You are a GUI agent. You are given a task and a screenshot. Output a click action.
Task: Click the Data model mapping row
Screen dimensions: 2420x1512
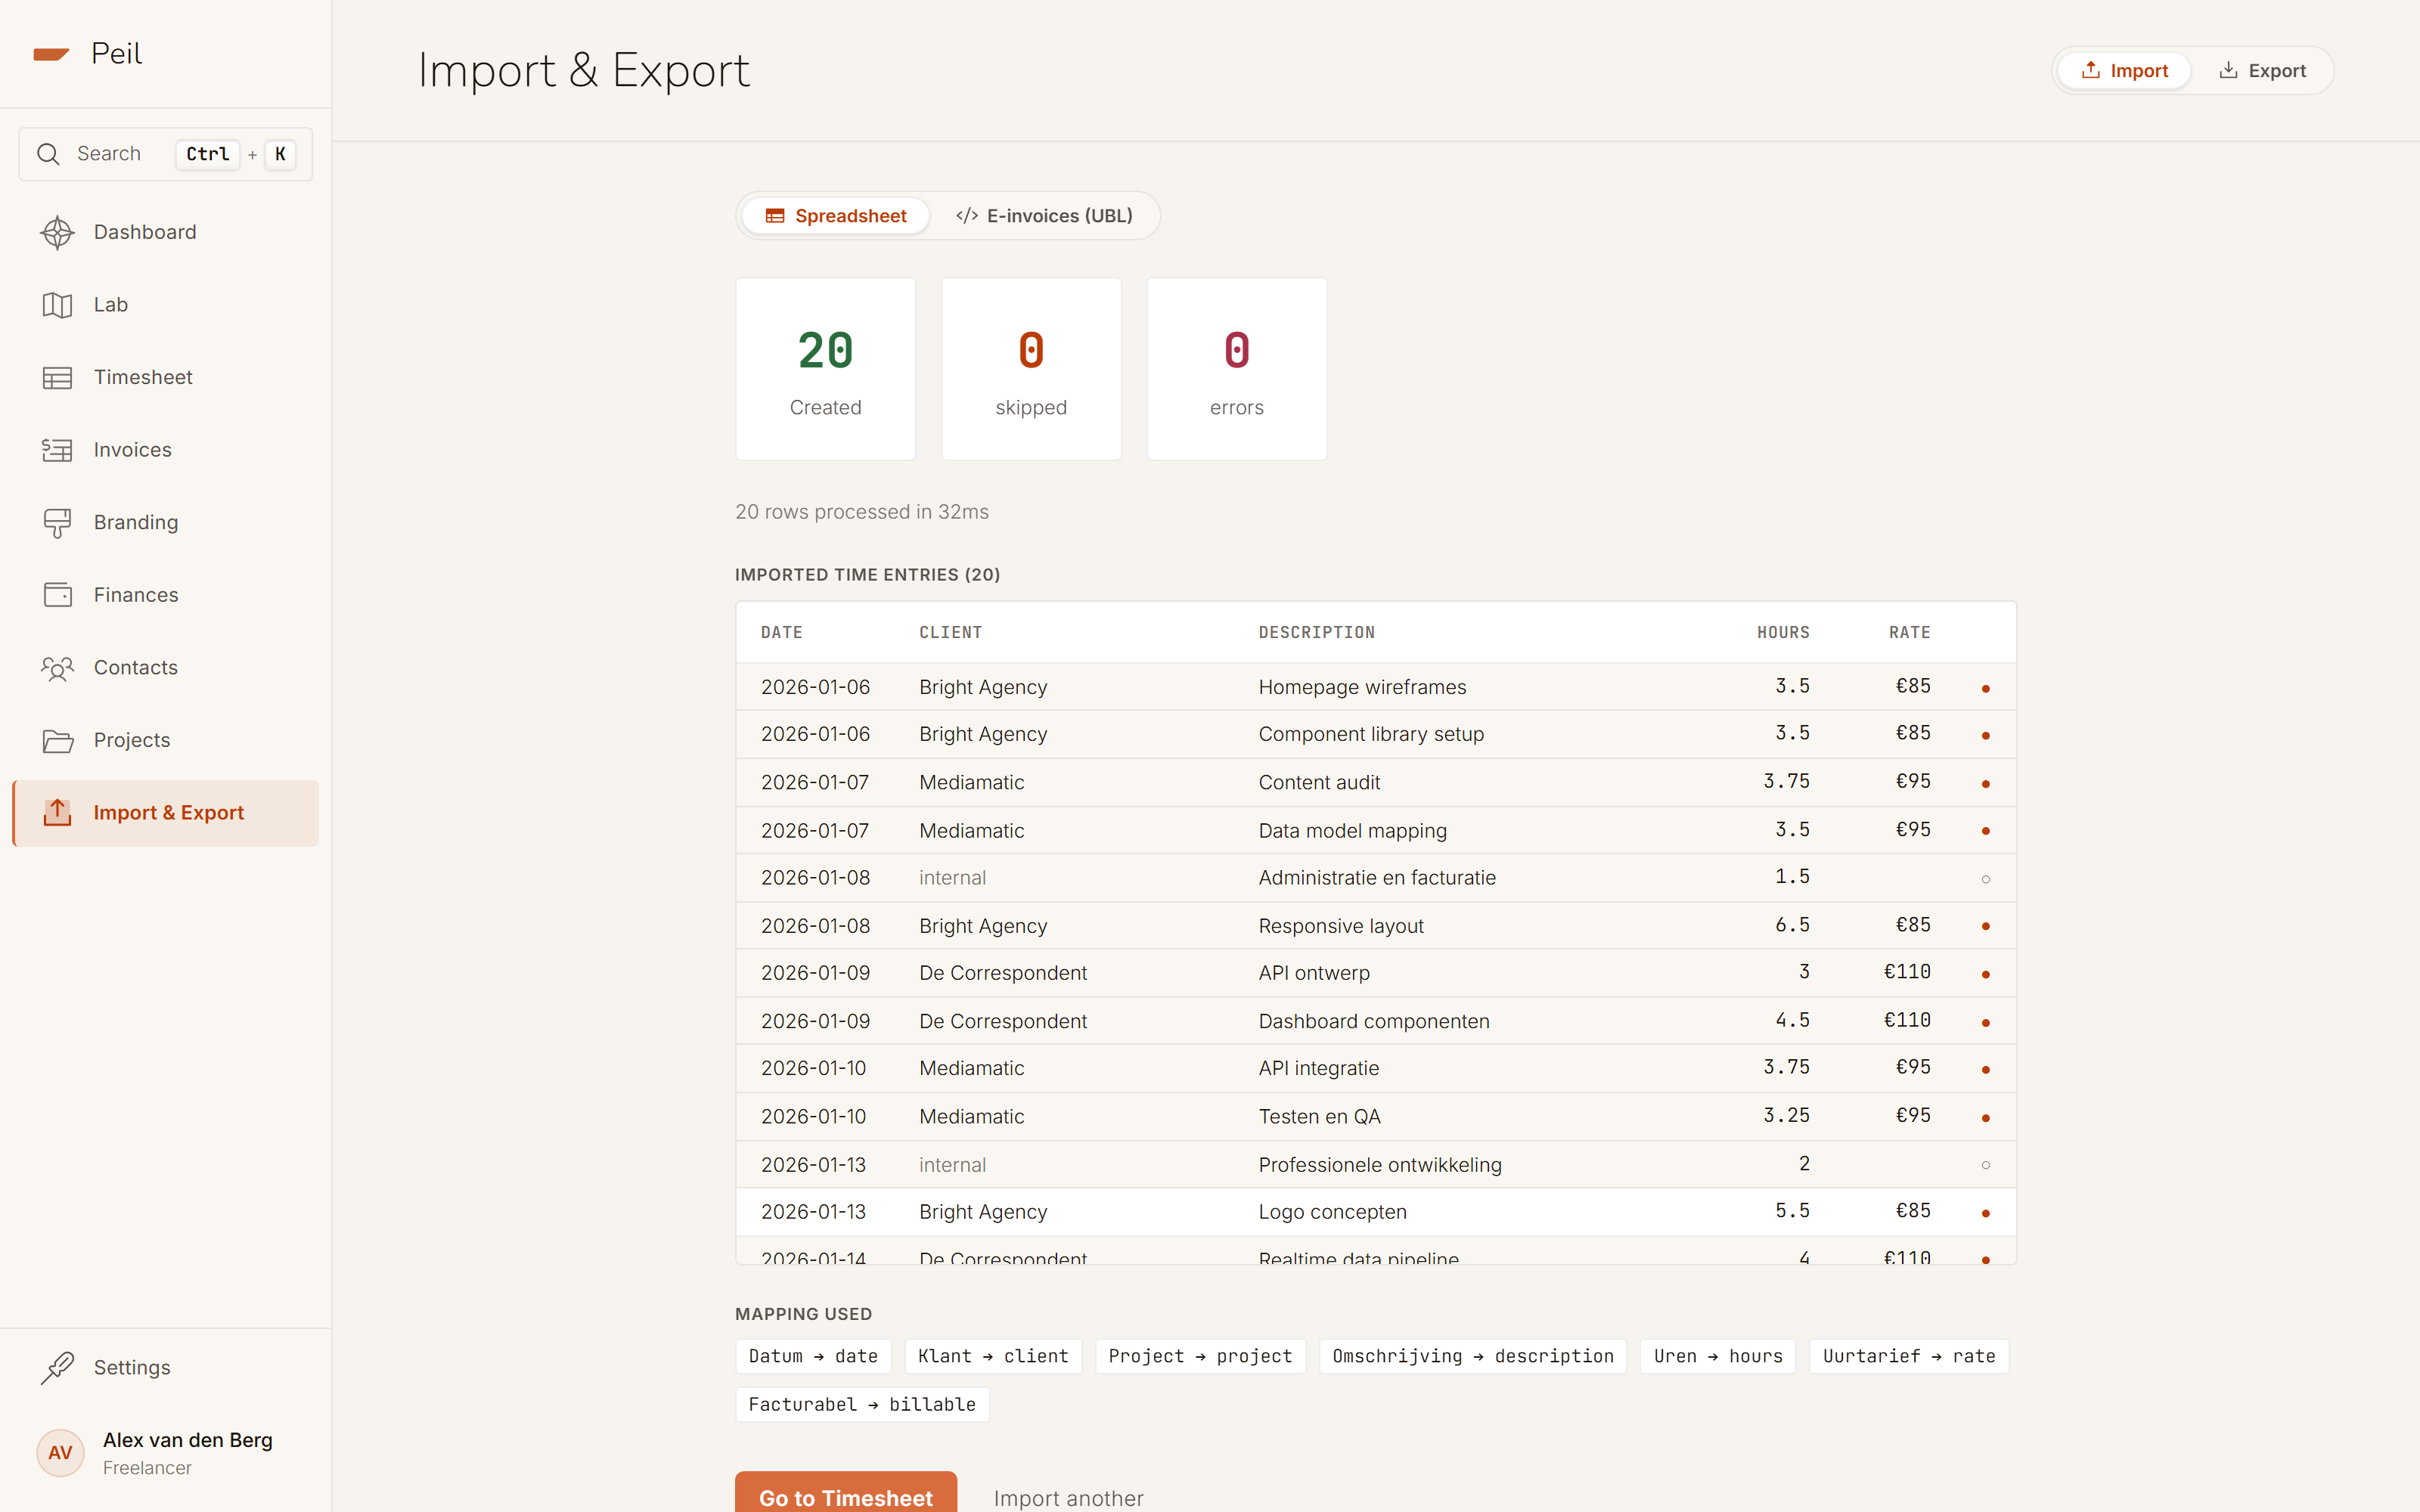click(1375, 831)
